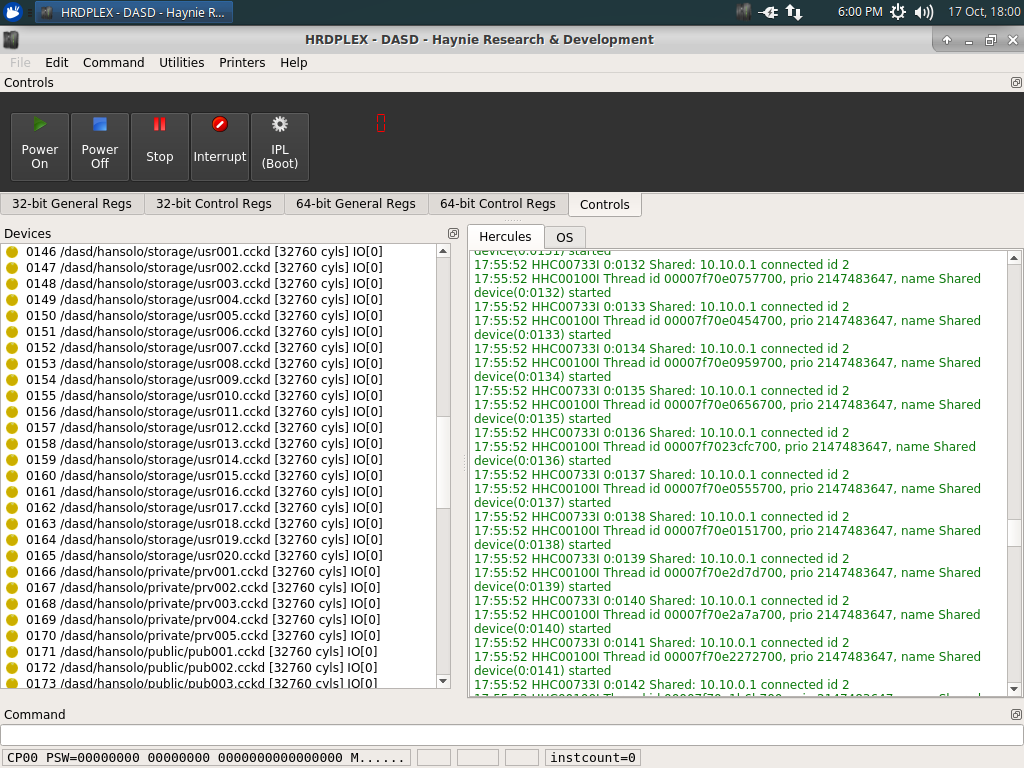Stop the CPU with Stop button
Image resolution: width=1024 pixels, height=768 pixels.
click(x=160, y=146)
